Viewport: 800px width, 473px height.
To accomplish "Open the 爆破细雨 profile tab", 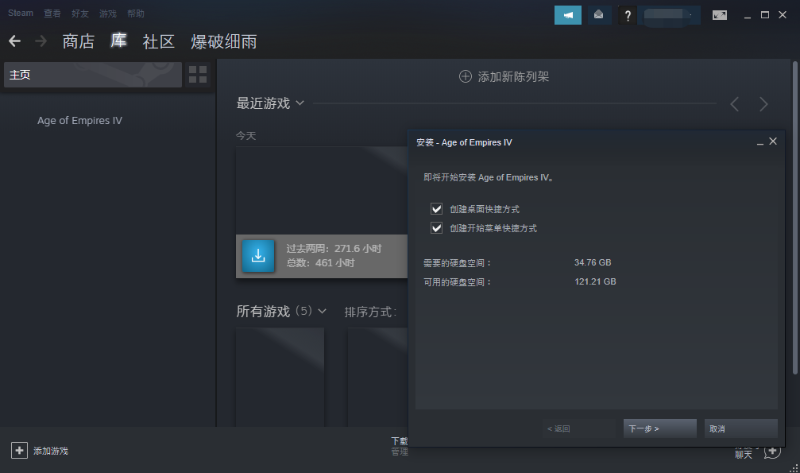I will click(223, 41).
